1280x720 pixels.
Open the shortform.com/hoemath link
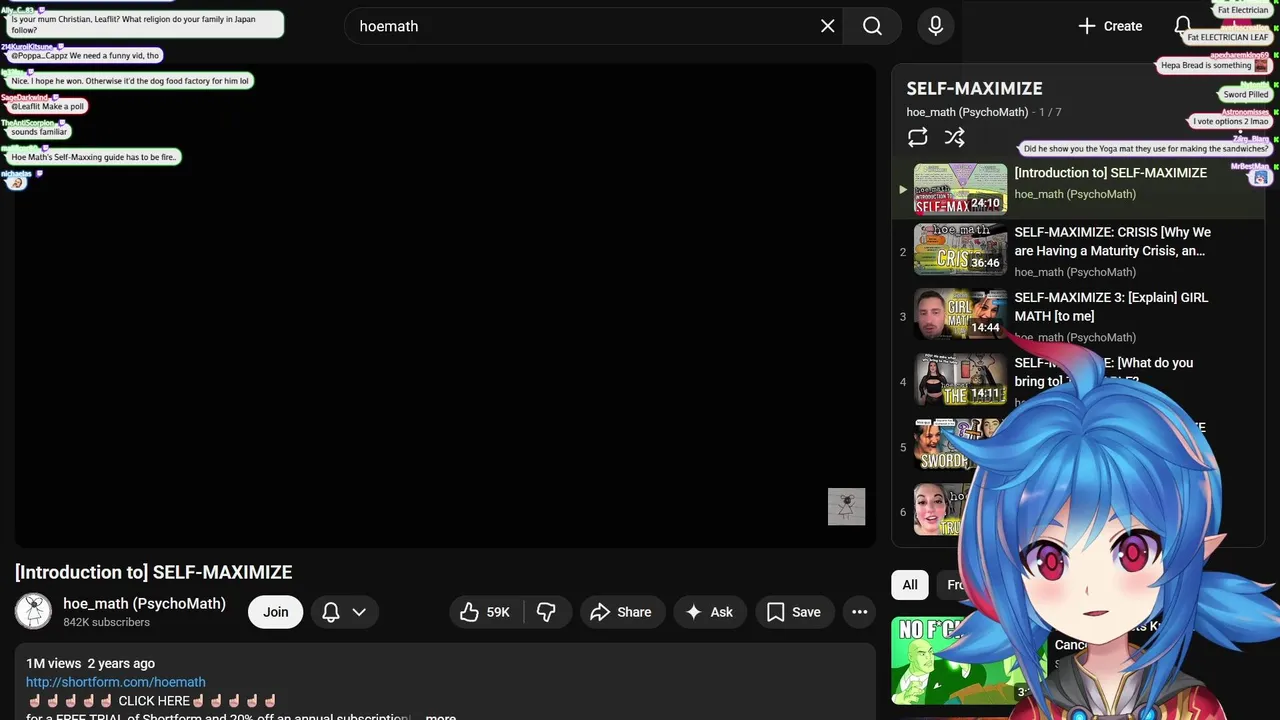[116, 682]
